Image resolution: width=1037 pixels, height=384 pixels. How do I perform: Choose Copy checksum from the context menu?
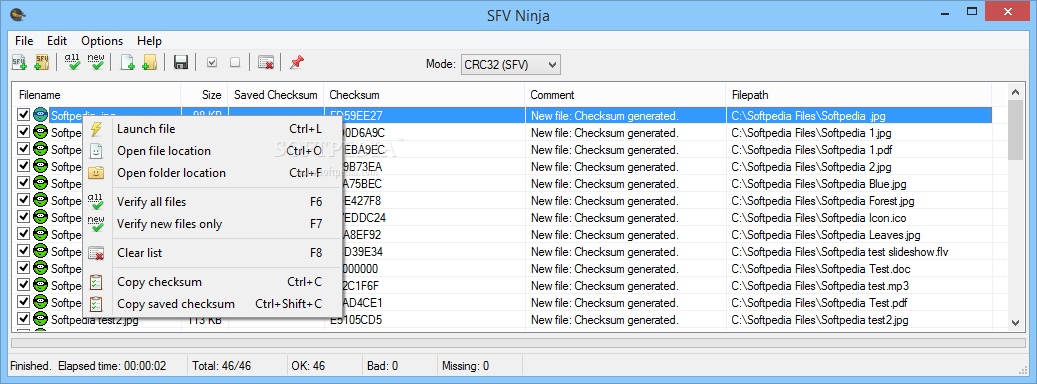pyautogui.click(x=212, y=282)
